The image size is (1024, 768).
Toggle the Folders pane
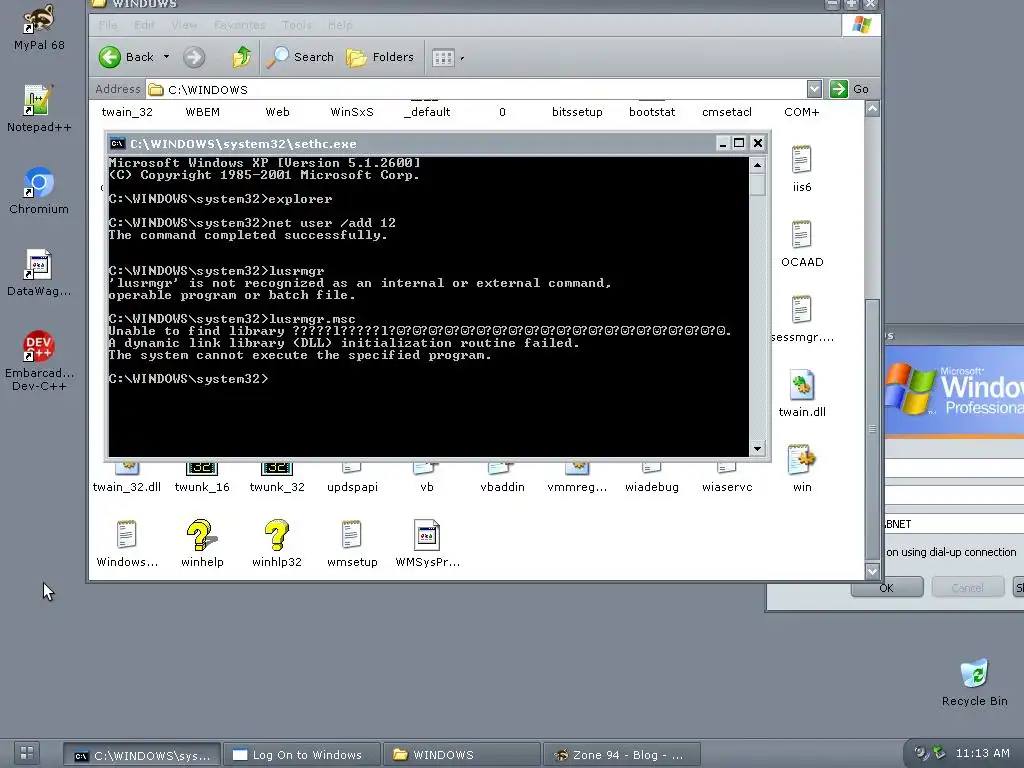coord(380,57)
